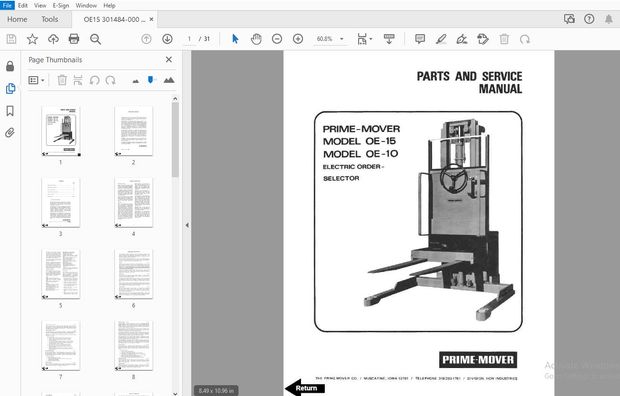Screen dimensions: 620x396
Task: Click the thumbnails panel scrollbar
Action: click(175, 139)
